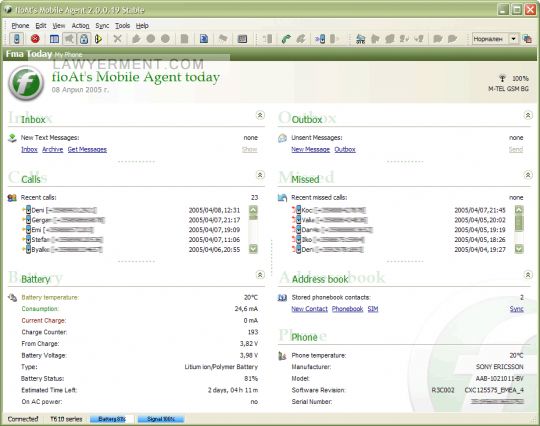Viewport: 540px width, 426px height.
Task: Collapse the Inbox section
Action: click(x=260, y=115)
